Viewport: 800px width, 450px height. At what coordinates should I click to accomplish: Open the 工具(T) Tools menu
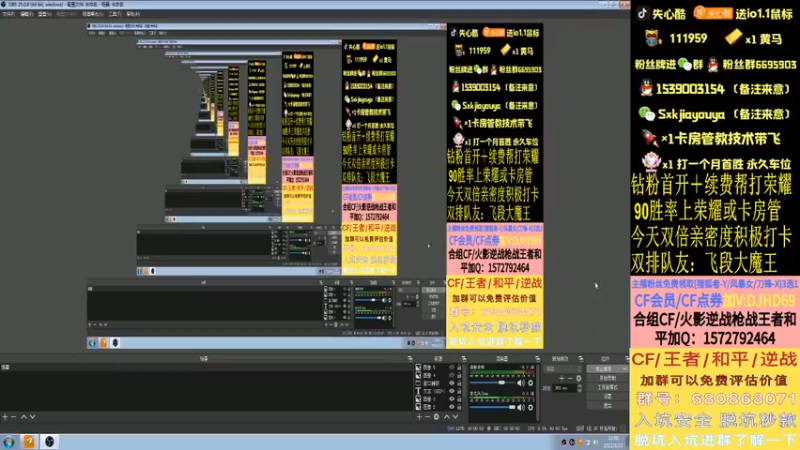click(115, 14)
